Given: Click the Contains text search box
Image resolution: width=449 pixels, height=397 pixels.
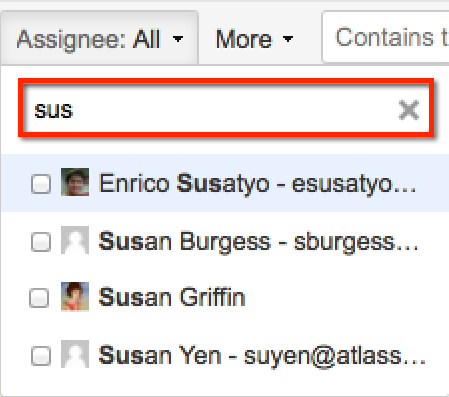Looking at the screenshot, I should click(386, 37).
